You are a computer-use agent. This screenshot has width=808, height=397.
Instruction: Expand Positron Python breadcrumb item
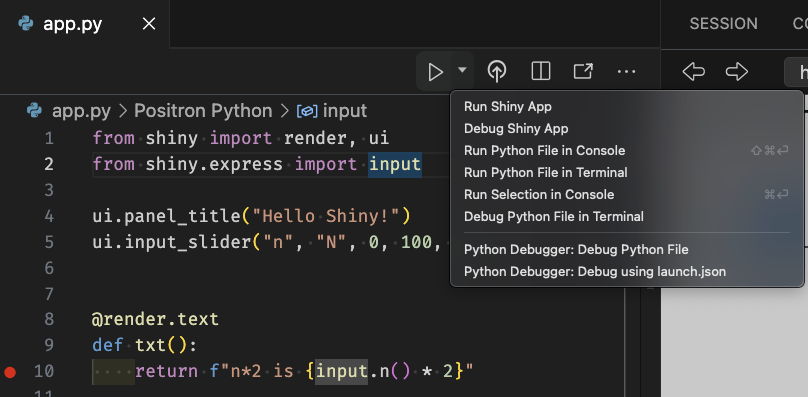(x=203, y=111)
